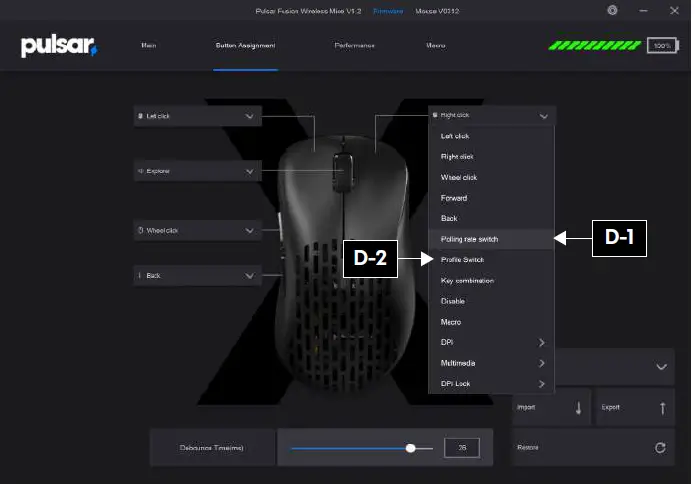Screen dimensions: 695x487
Task: Expand the Left click assignment dropdown
Action: coord(250,117)
